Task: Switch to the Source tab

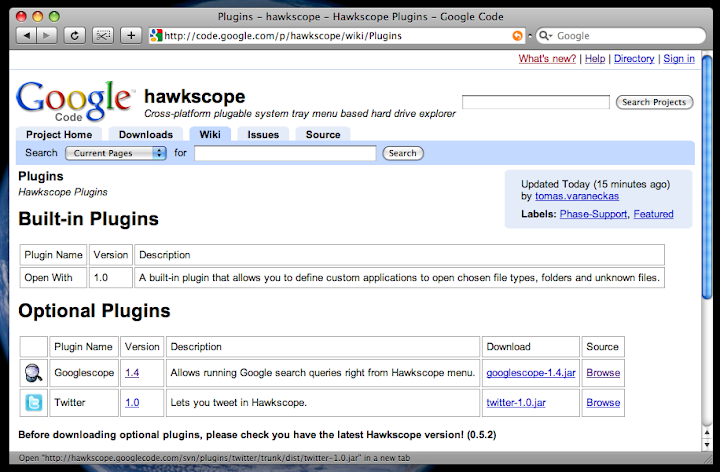Action: tap(323, 135)
